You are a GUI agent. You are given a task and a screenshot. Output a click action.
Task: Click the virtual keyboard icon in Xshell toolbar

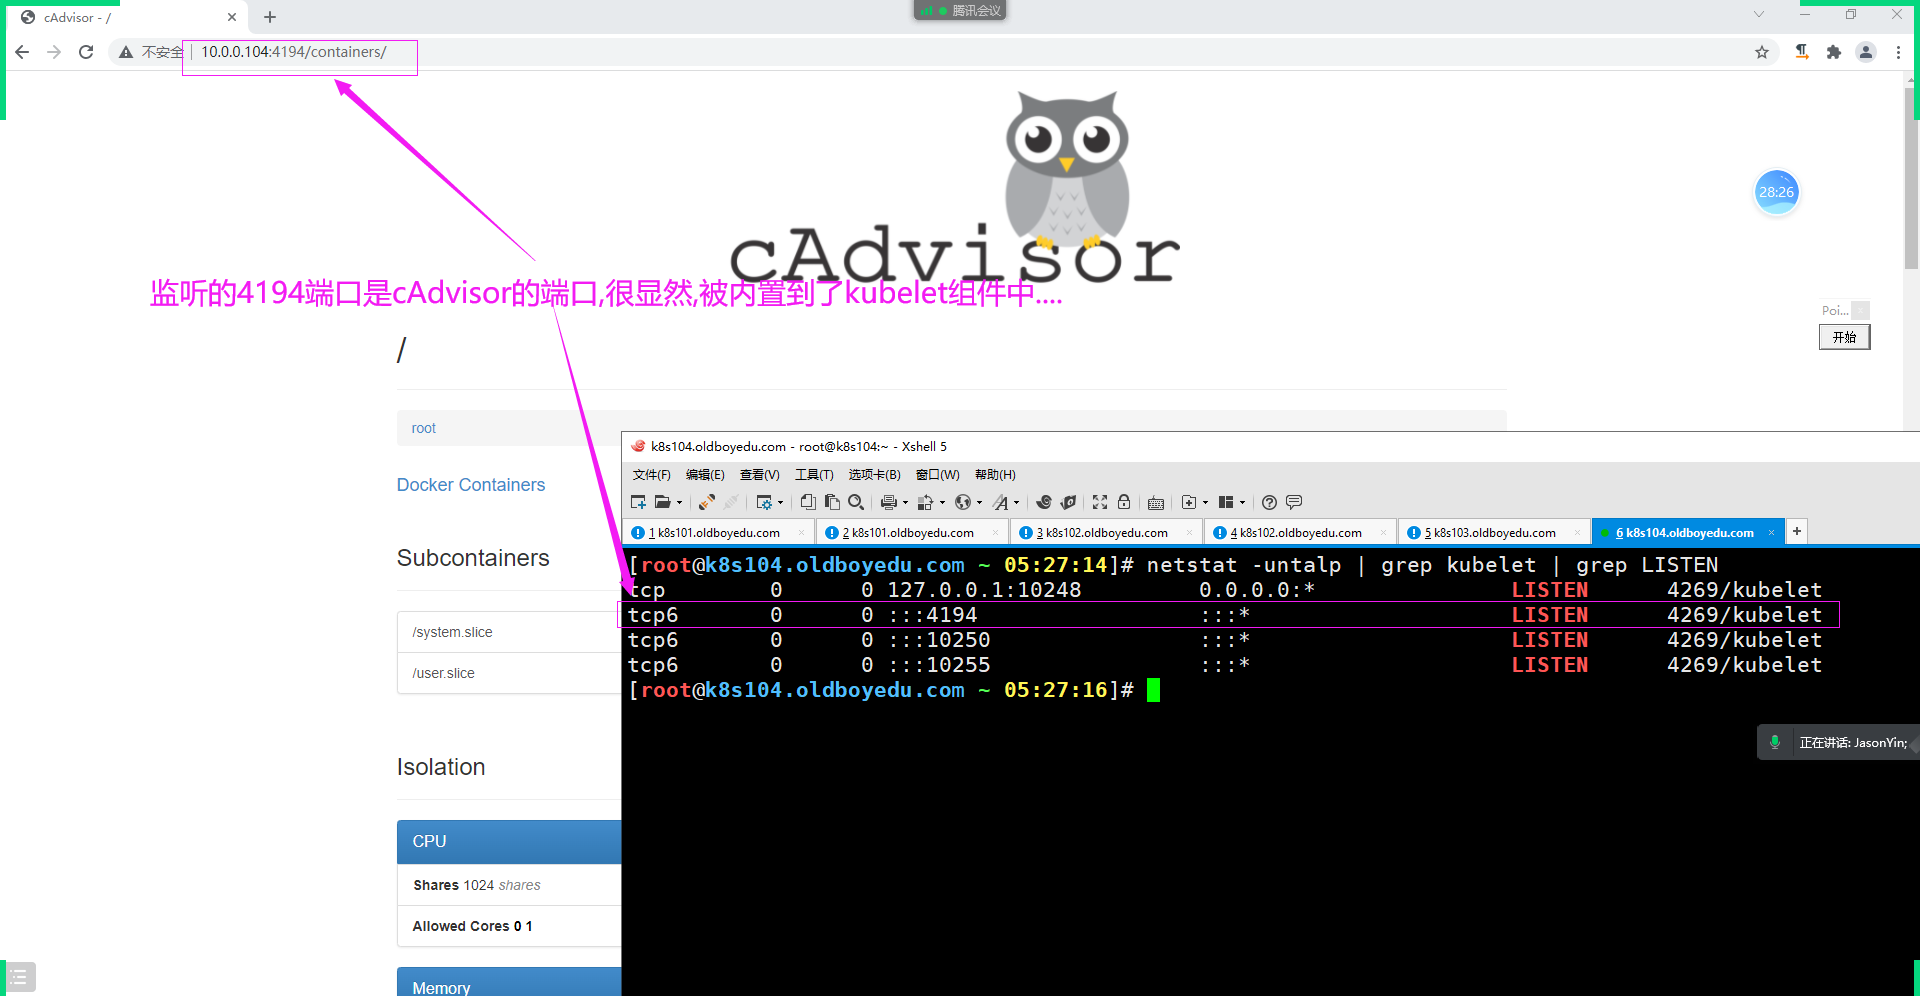(x=1156, y=502)
